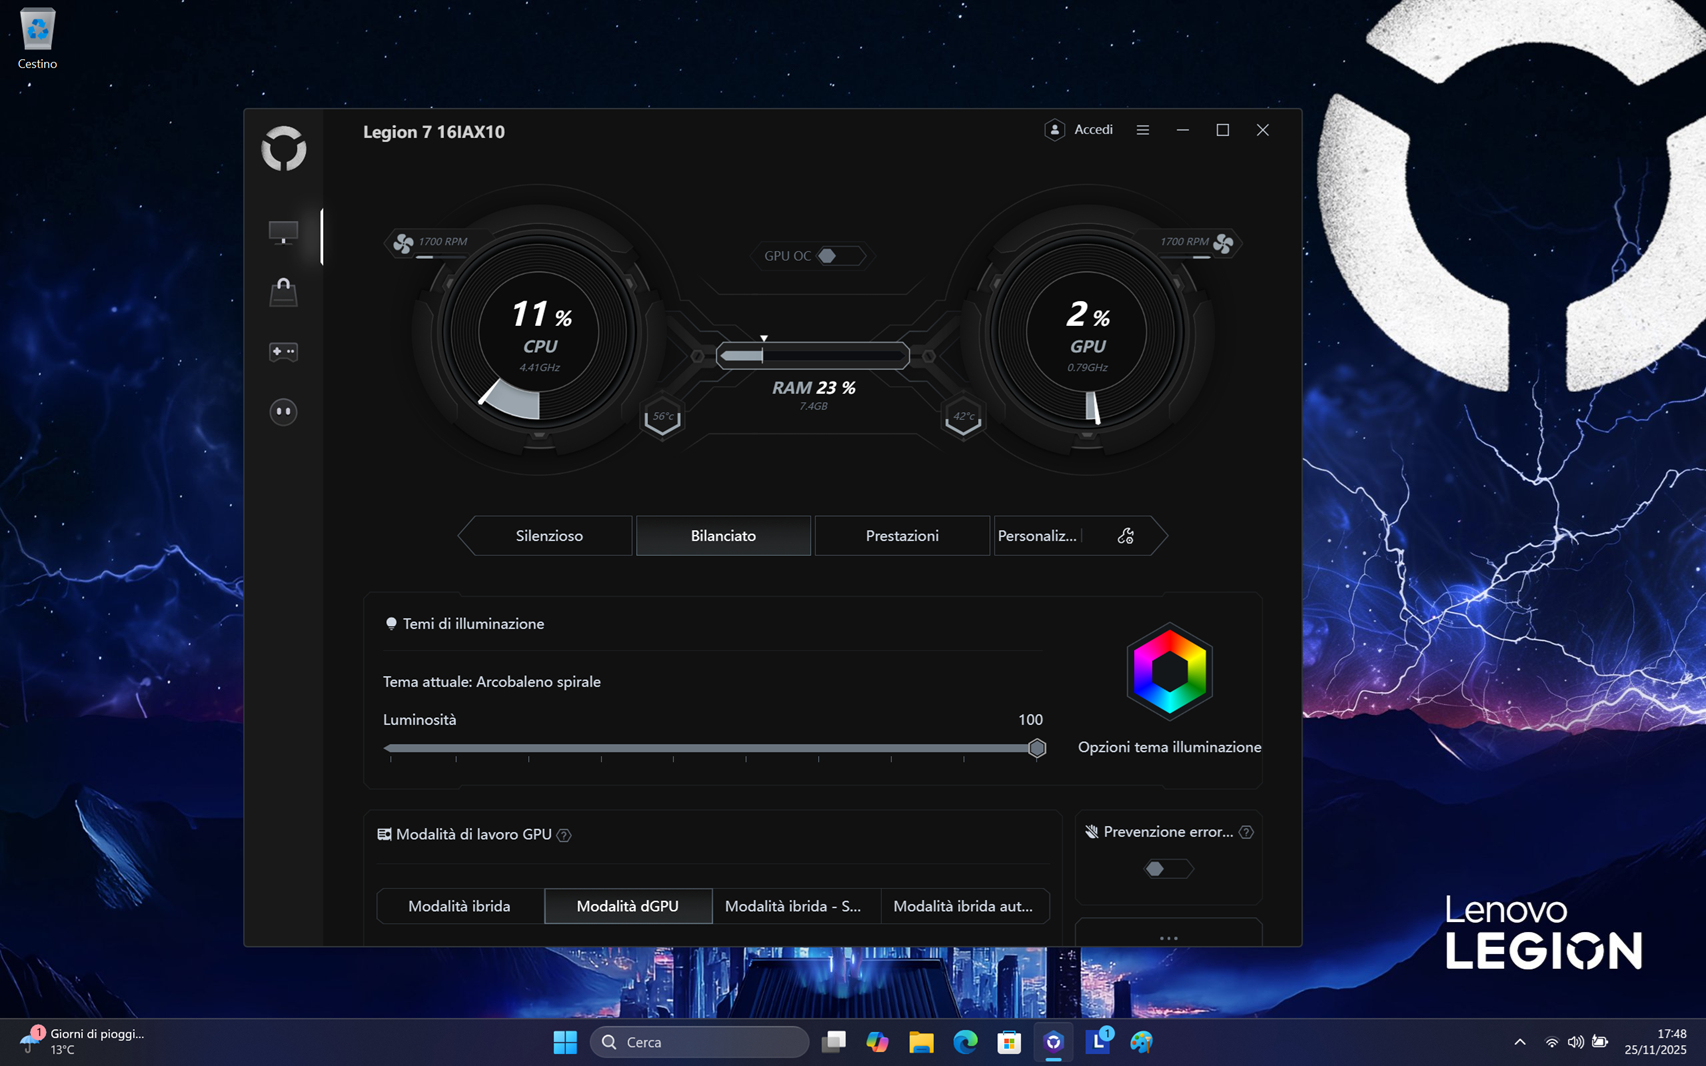1706x1066 pixels.
Task: Open the game controller sidebar section
Action: coord(284,352)
